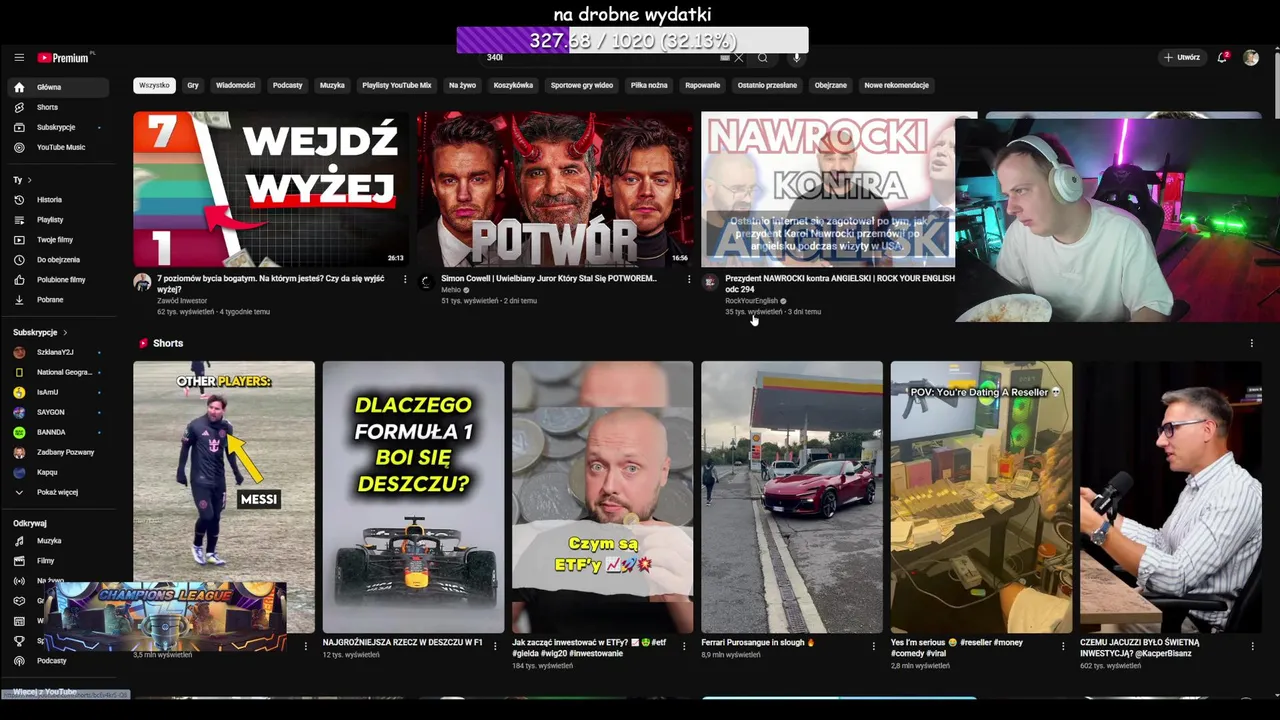Screen dimensions: 1280x720
Task: Expand the Subskrypcje section header
Action: click(41, 332)
